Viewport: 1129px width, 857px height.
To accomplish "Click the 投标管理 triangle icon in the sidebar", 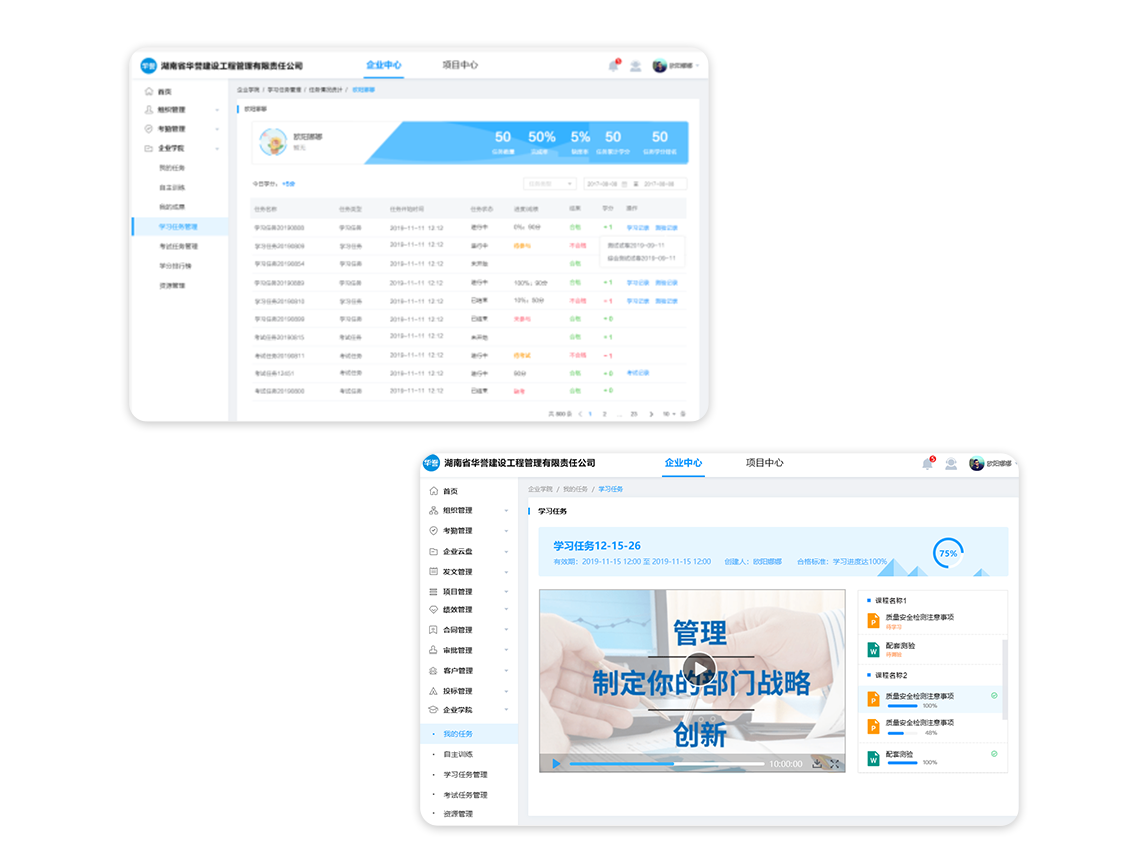I will tap(433, 691).
